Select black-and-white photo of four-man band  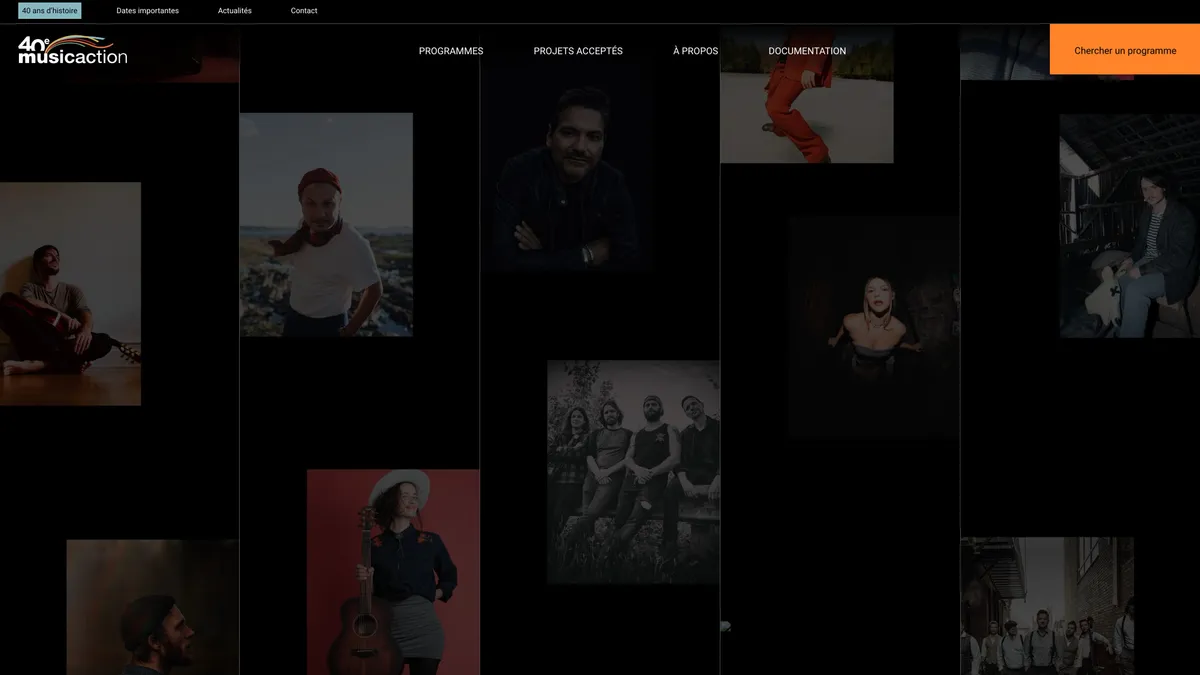click(633, 472)
